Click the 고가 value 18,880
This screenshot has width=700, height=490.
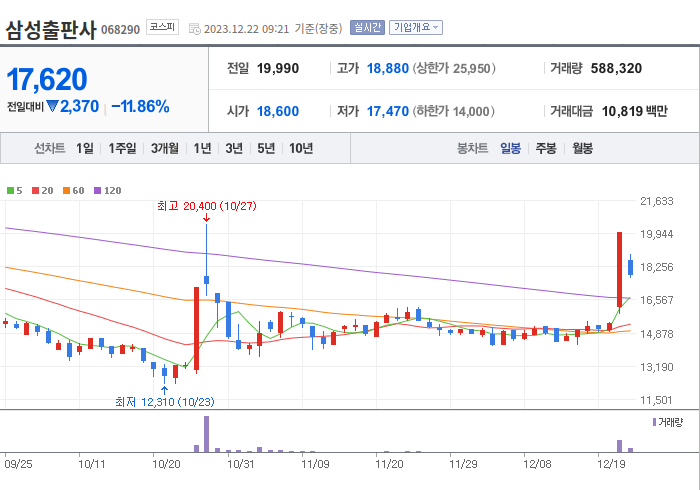(x=388, y=68)
